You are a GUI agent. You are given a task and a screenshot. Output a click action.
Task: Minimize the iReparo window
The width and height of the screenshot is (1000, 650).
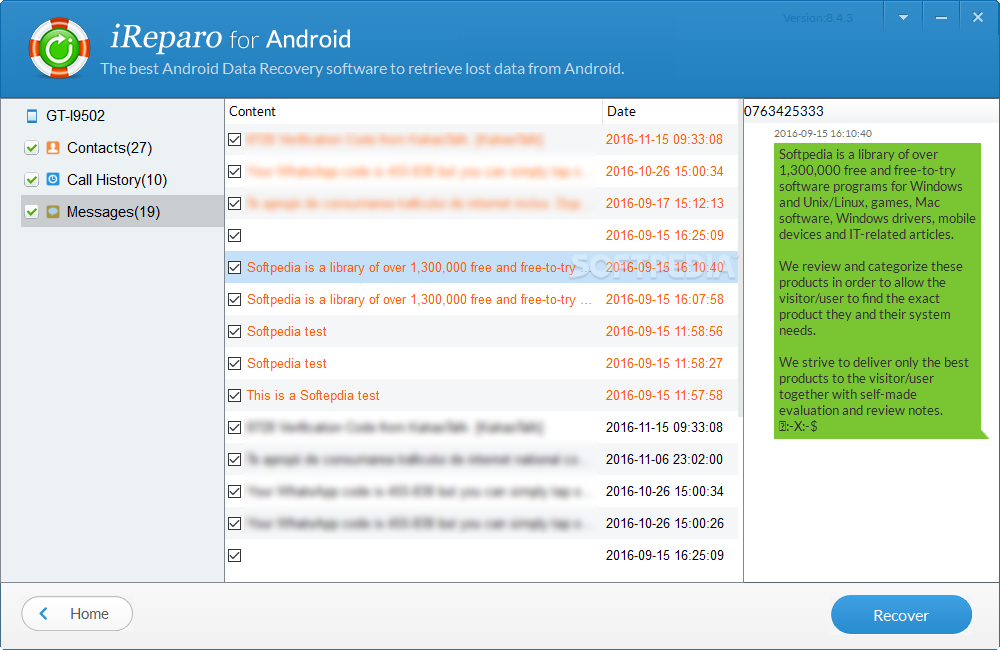point(941,18)
